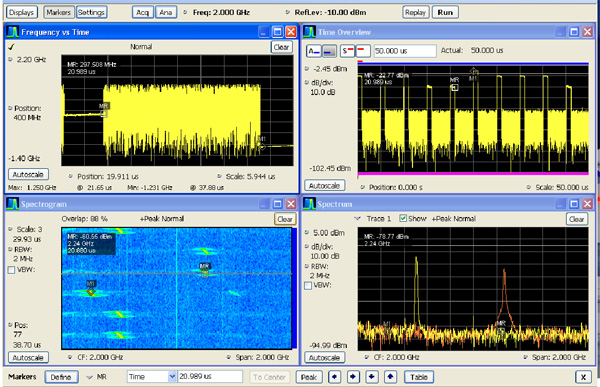Click the marker right arrow button
The image size is (600, 387).
click(353, 377)
